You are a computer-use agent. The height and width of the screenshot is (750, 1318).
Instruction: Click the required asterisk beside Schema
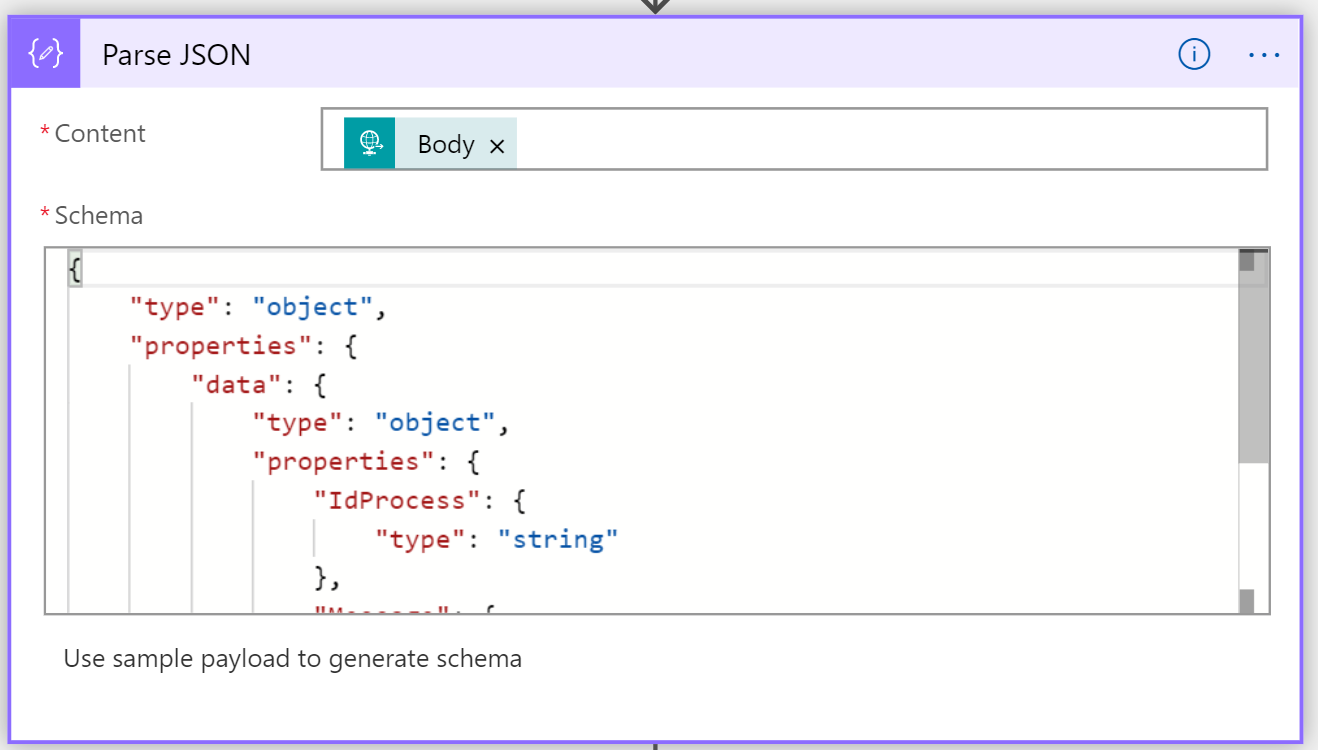(47, 213)
